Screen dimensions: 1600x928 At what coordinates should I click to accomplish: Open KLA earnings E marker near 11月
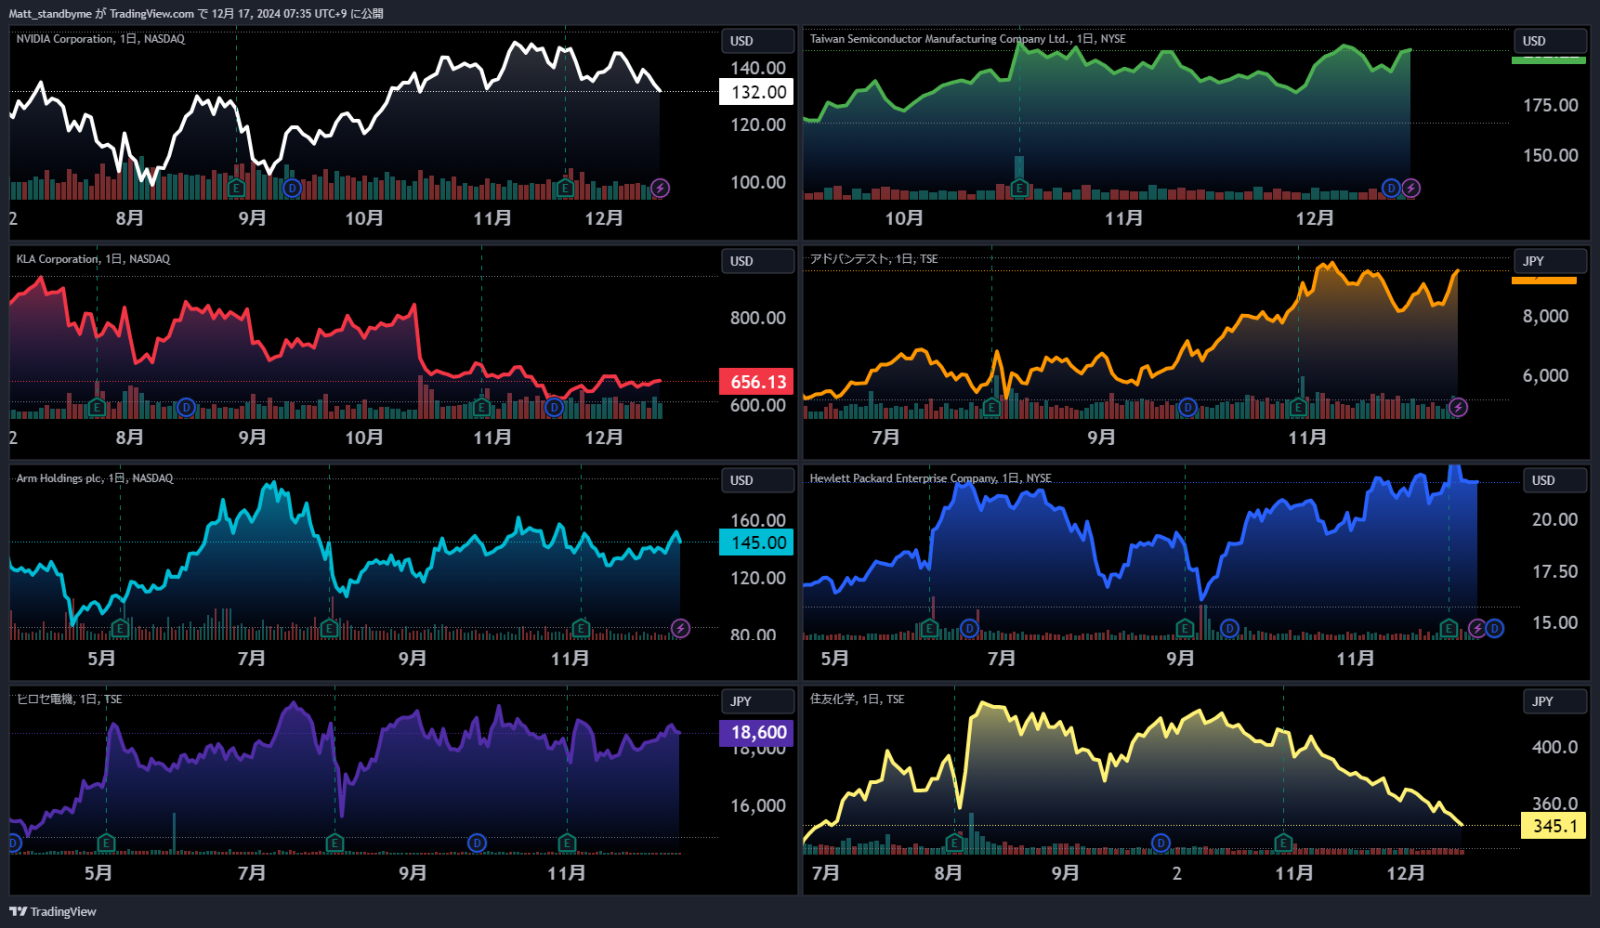(x=481, y=407)
